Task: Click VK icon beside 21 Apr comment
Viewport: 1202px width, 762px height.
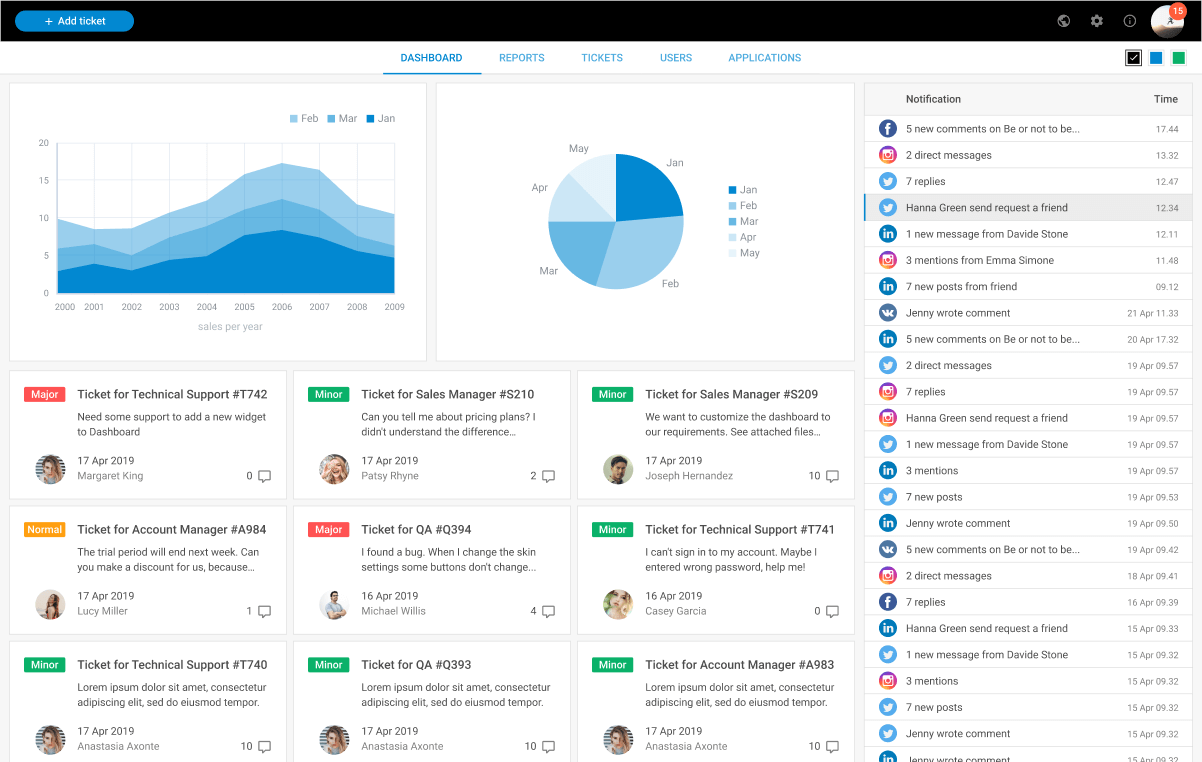Action: [887, 313]
